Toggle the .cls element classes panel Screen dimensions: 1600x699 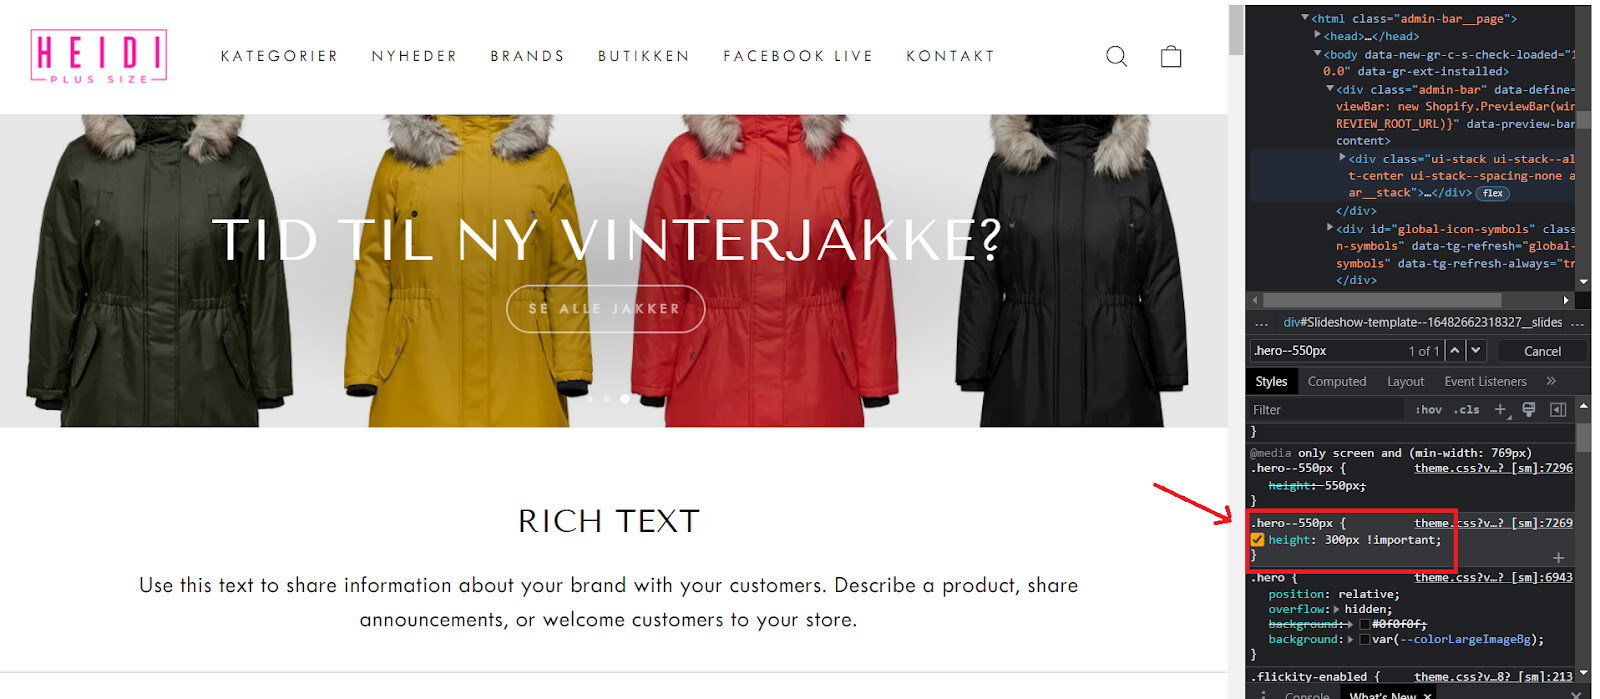1467,410
